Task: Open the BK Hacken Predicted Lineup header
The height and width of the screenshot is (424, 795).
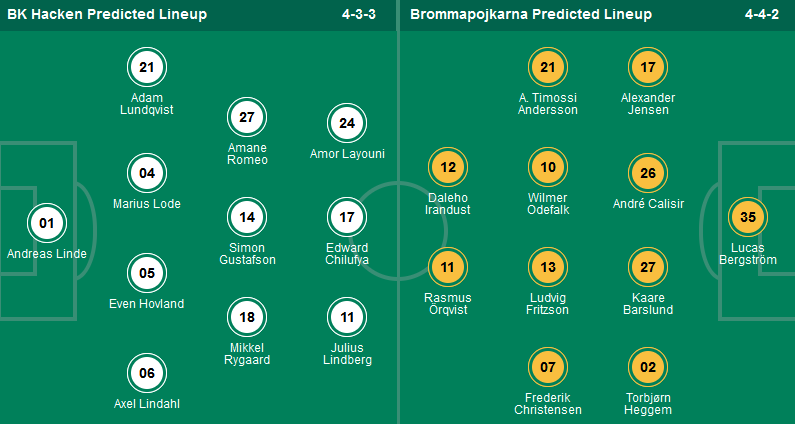Action: click(106, 15)
